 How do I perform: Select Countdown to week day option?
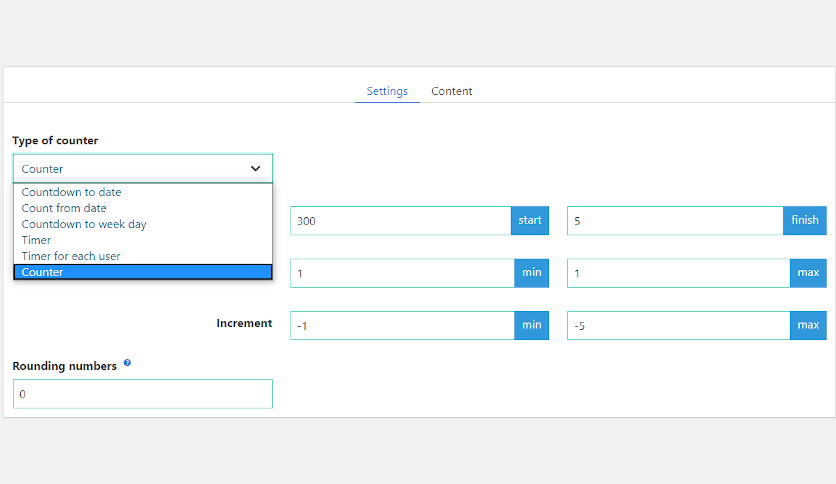click(x=84, y=224)
